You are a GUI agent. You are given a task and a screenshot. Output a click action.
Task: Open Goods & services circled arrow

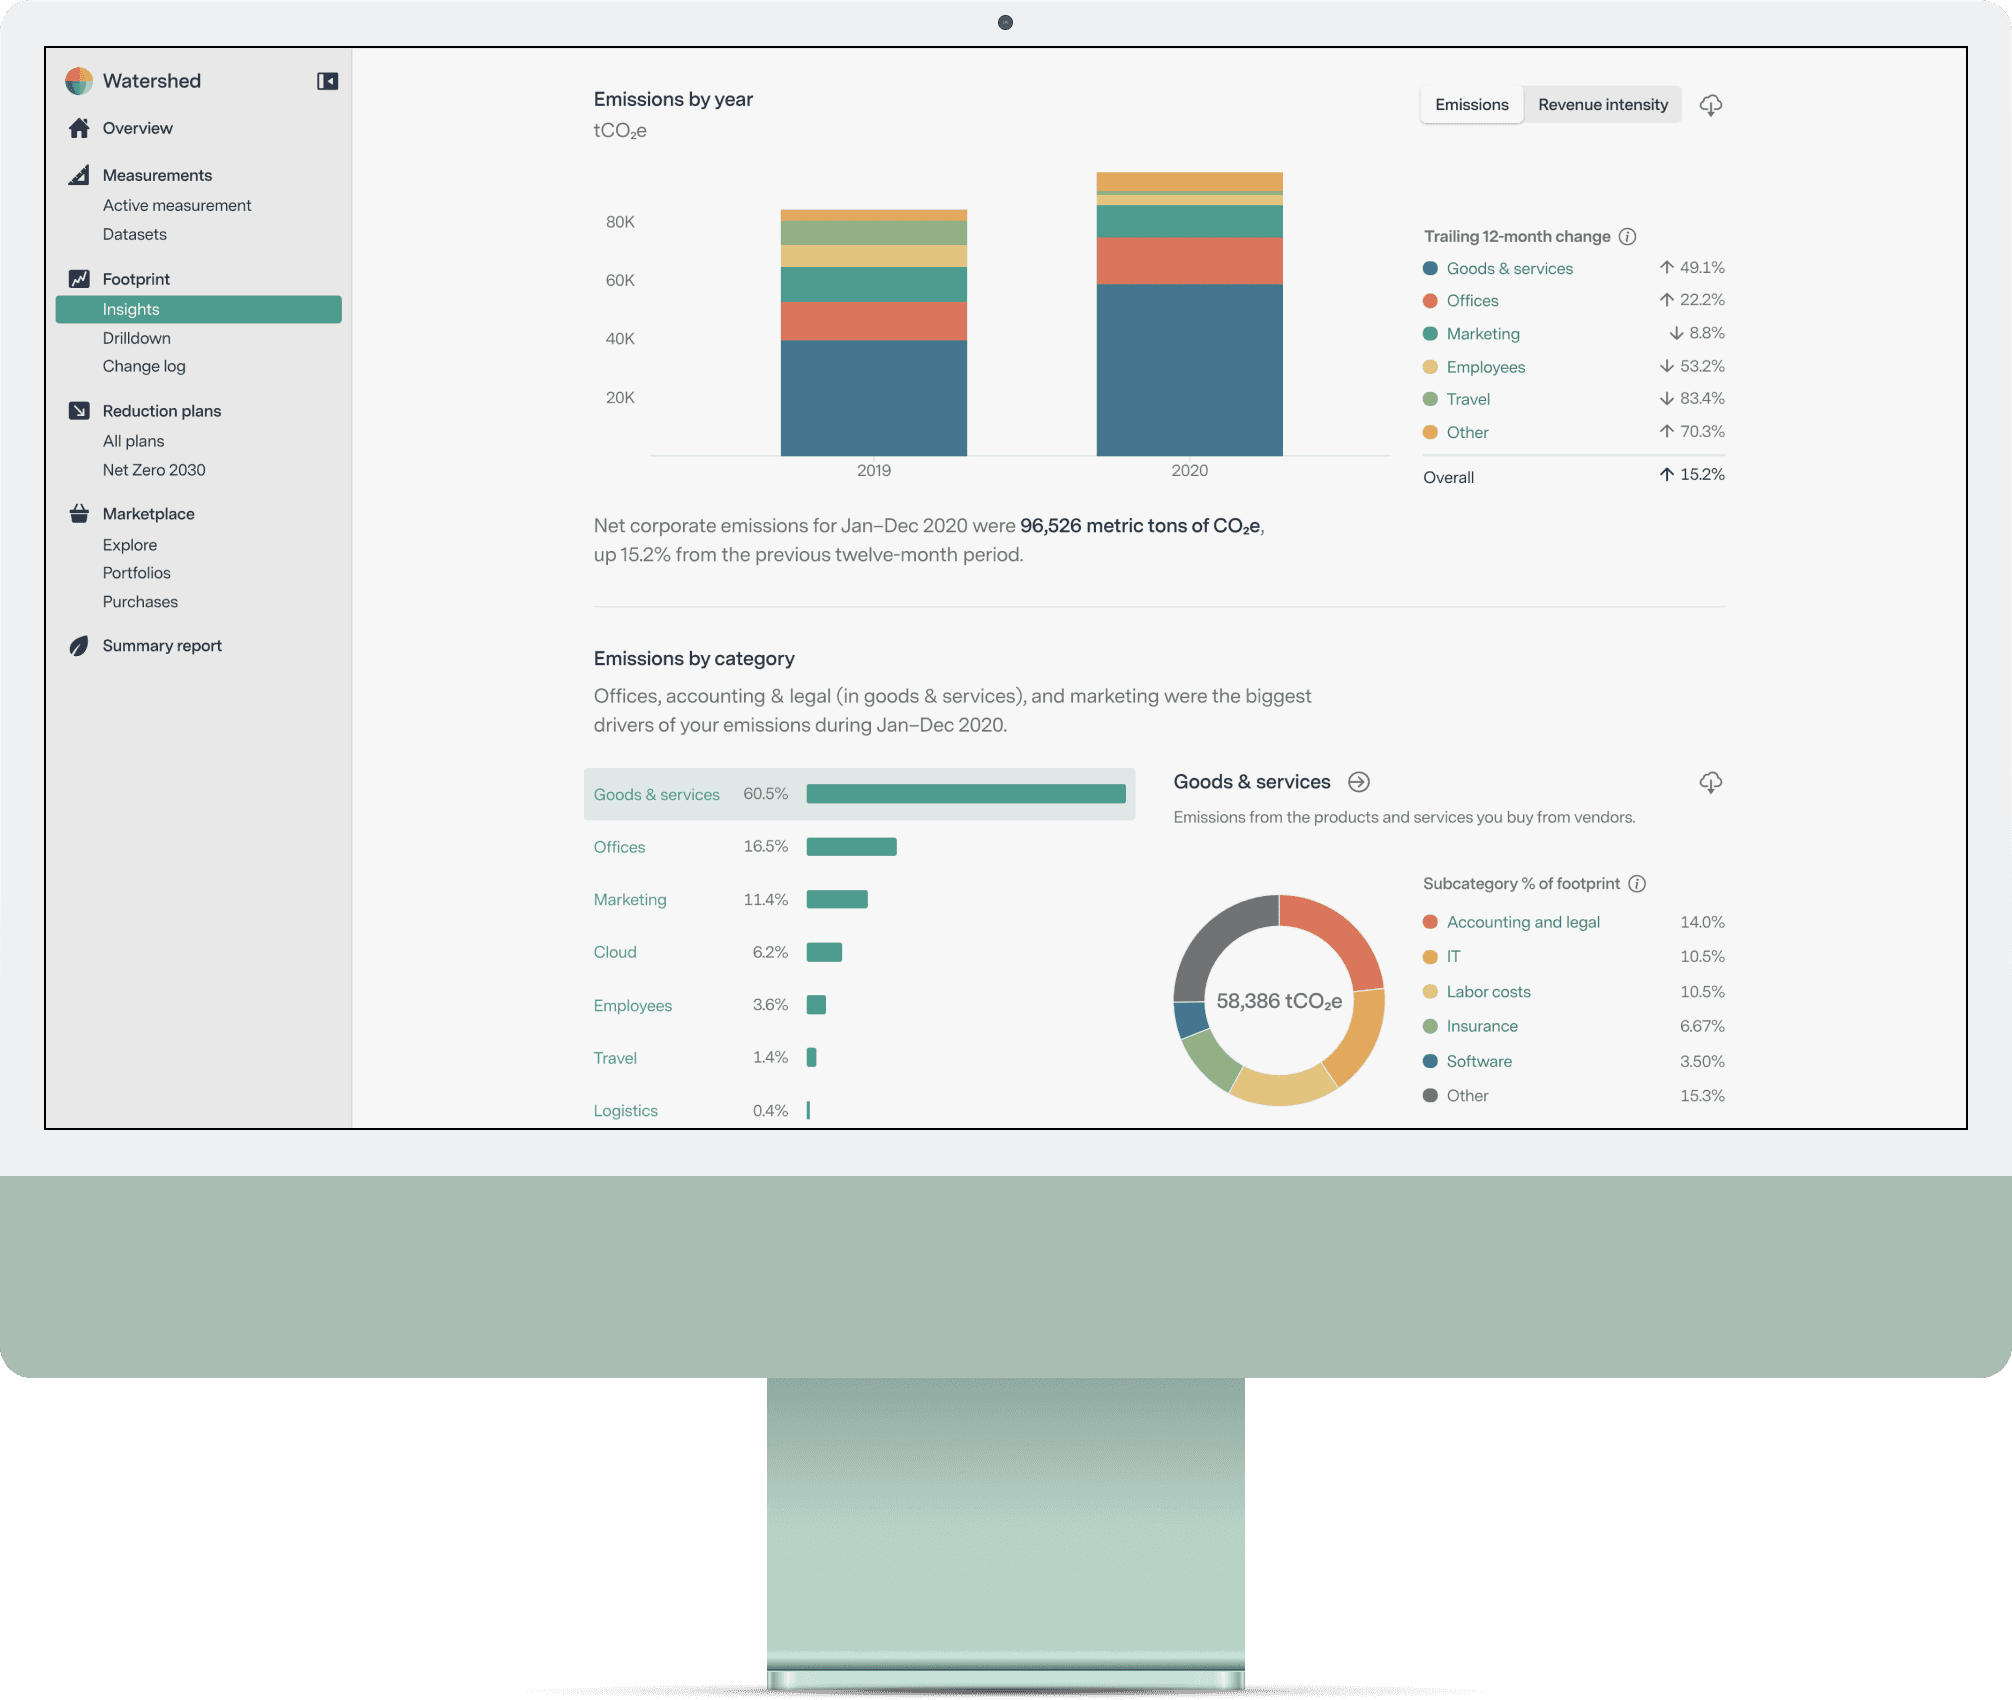pyautogui.click(x=1359, y=782)
